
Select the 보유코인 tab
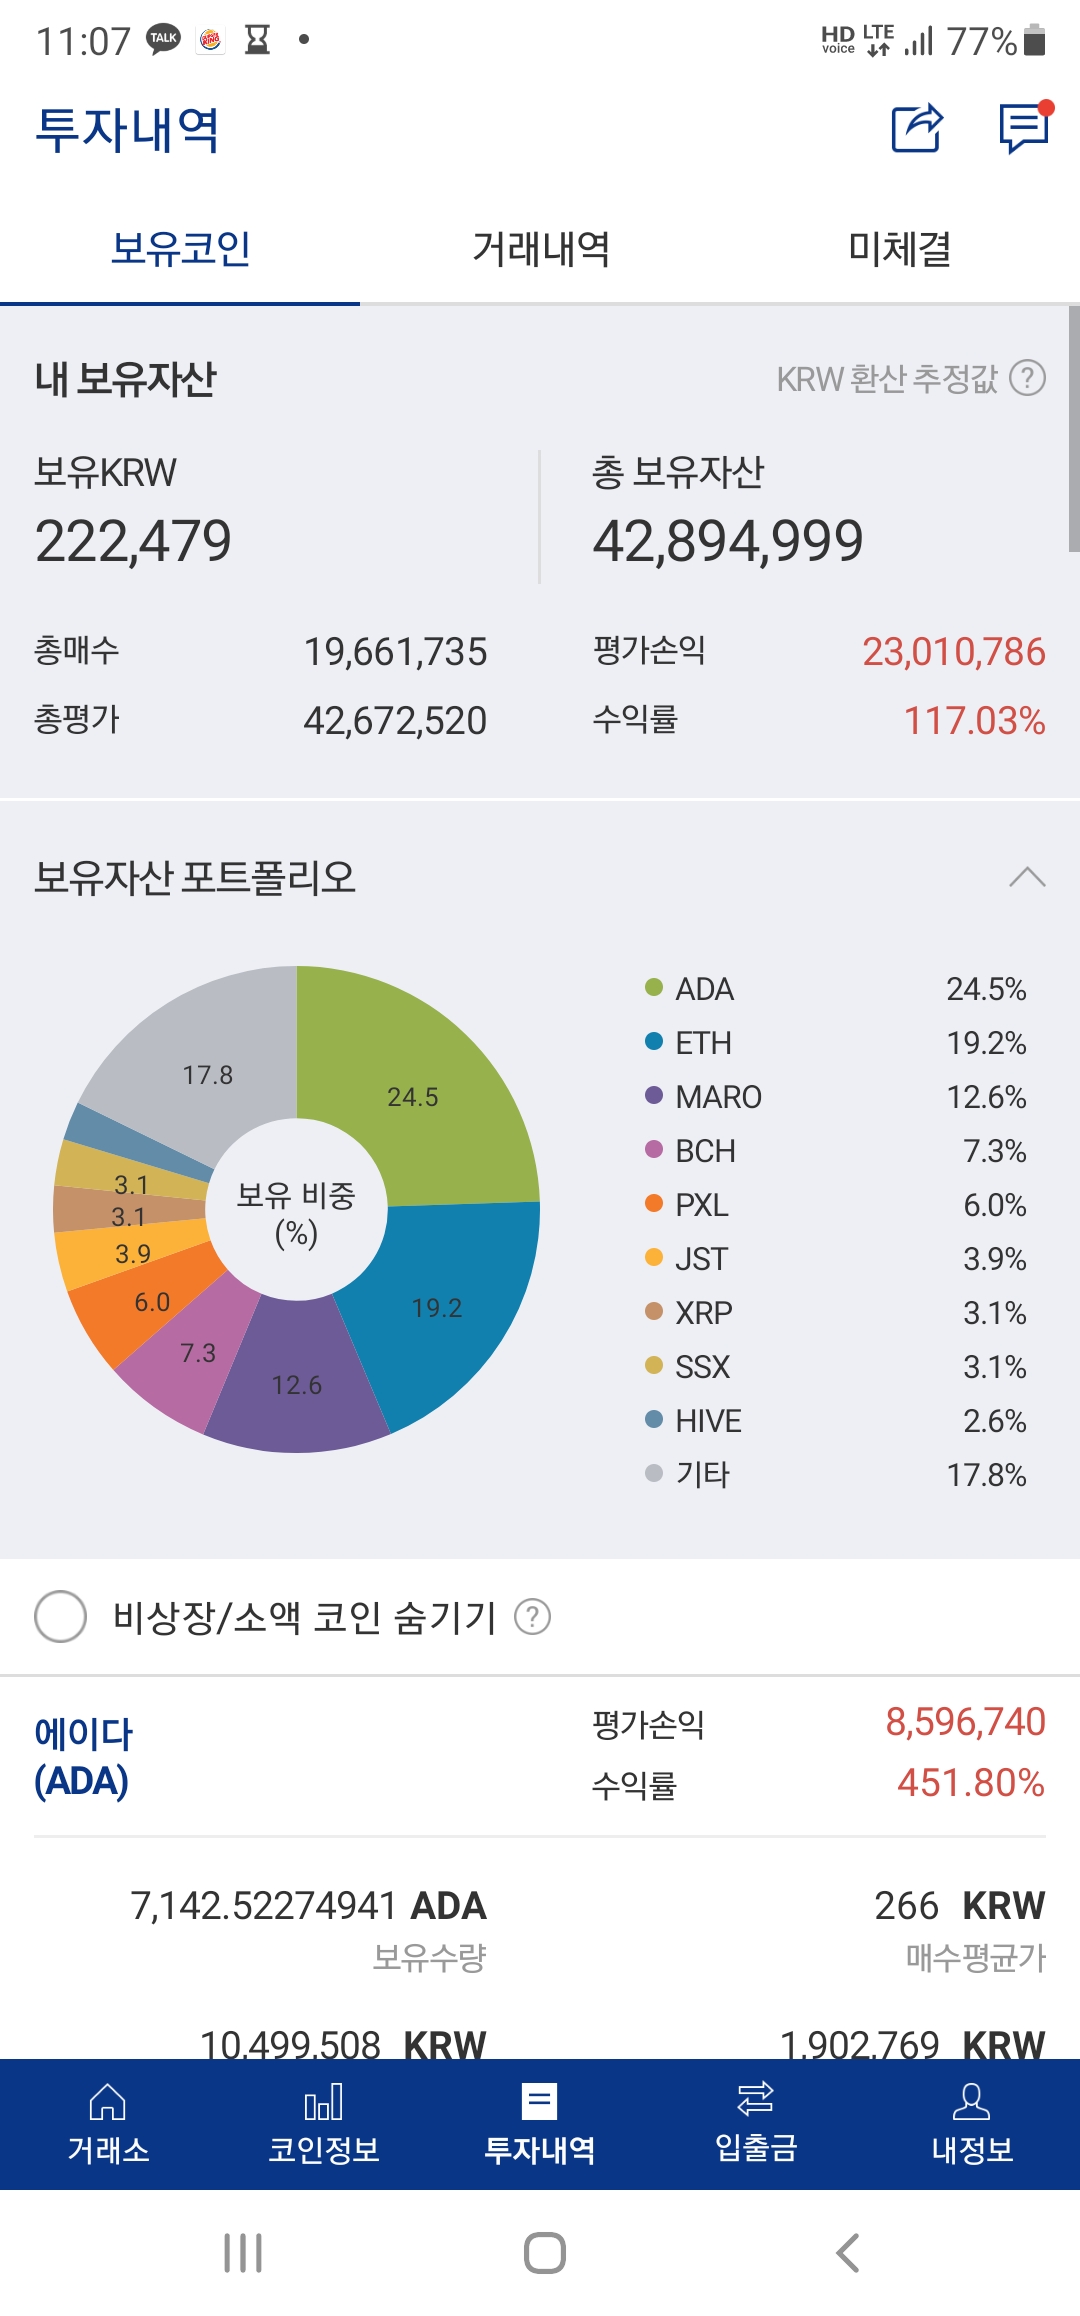pos(180,249)
